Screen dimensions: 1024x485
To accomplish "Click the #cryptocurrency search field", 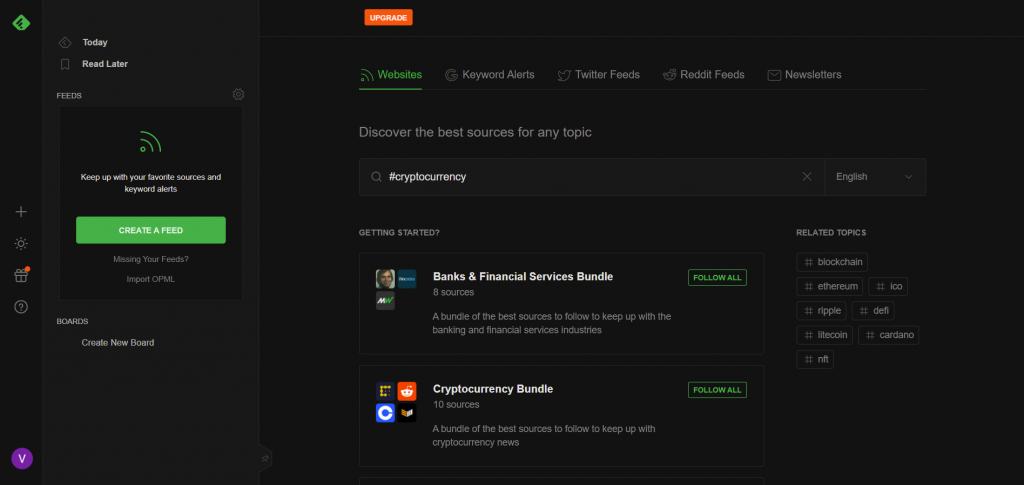I will [592, 177].
